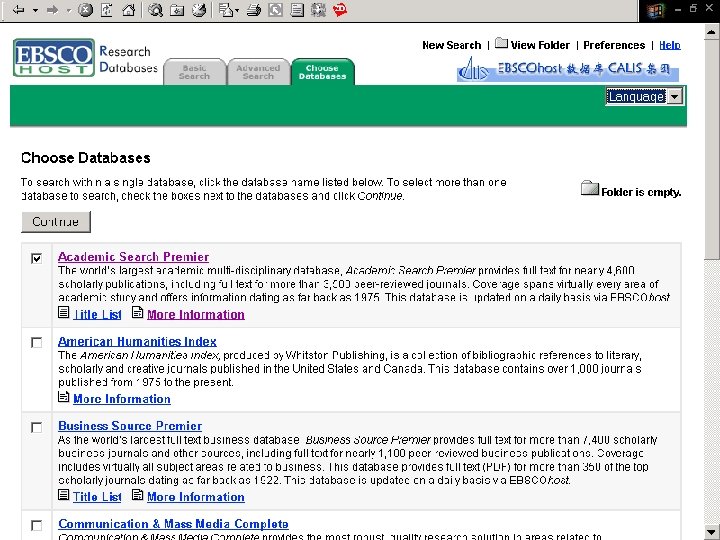This screenshot has height=540, width=720.
Task: Open the Mail icon dropdown arrow
Action: pyautogui.click(x=237, y=10)
